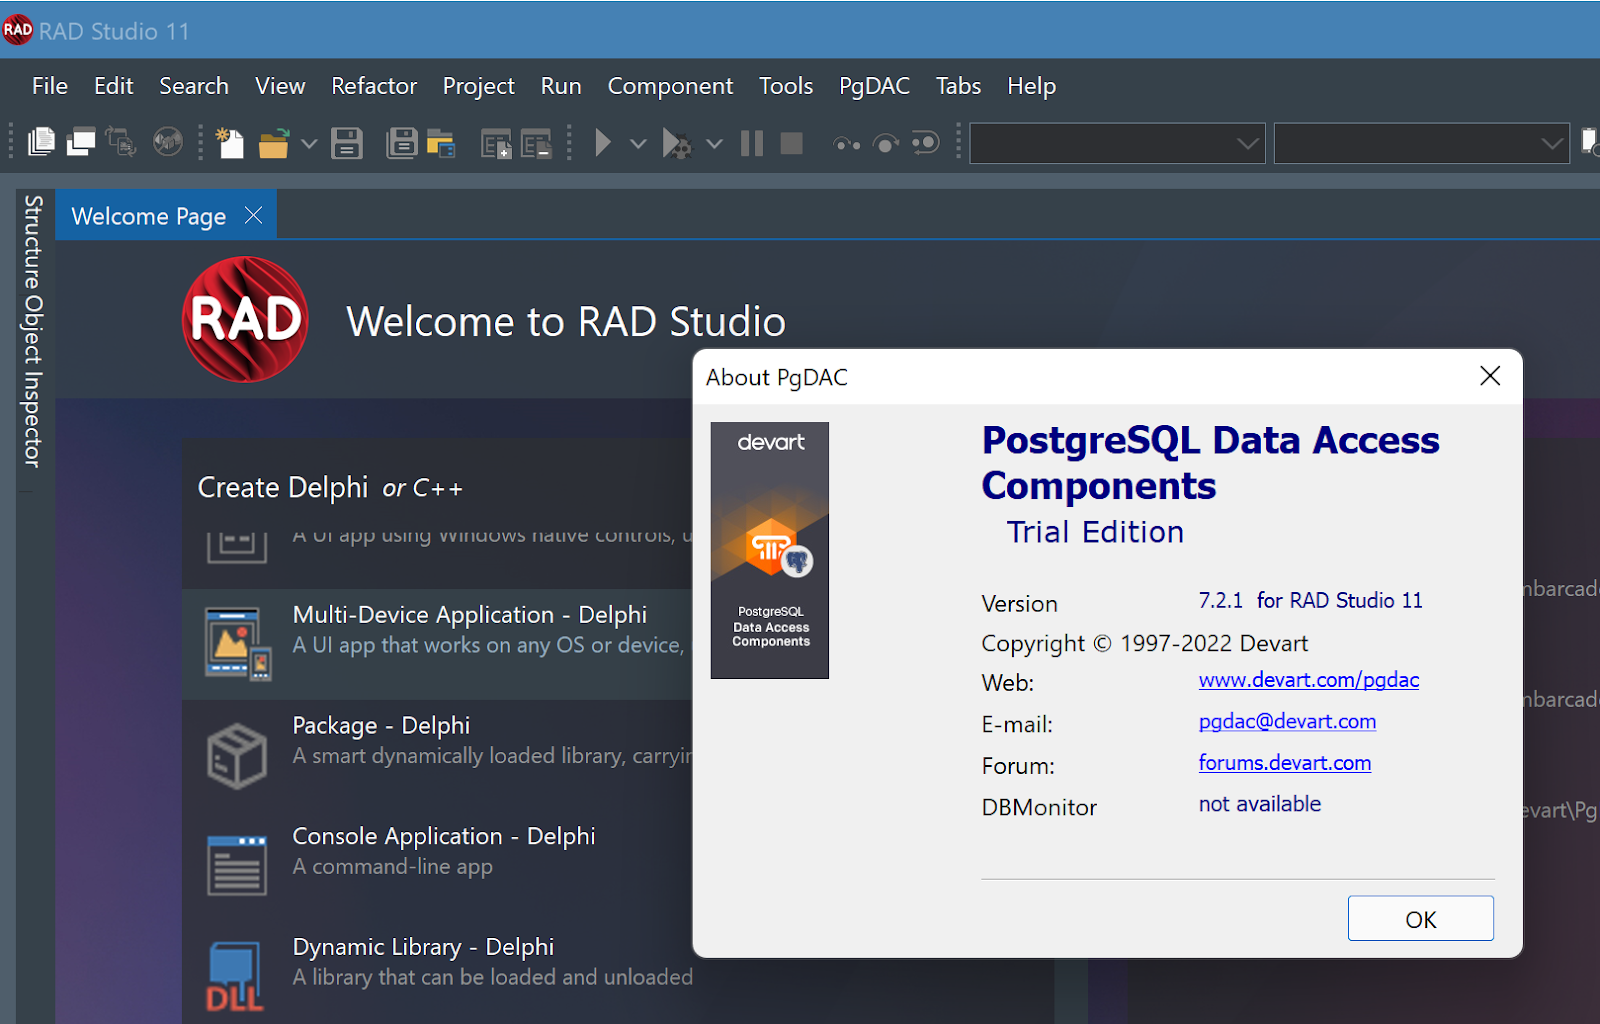
Task: Open the www.devart.com/pgdac link
Action: click(x=1309, y=680)
